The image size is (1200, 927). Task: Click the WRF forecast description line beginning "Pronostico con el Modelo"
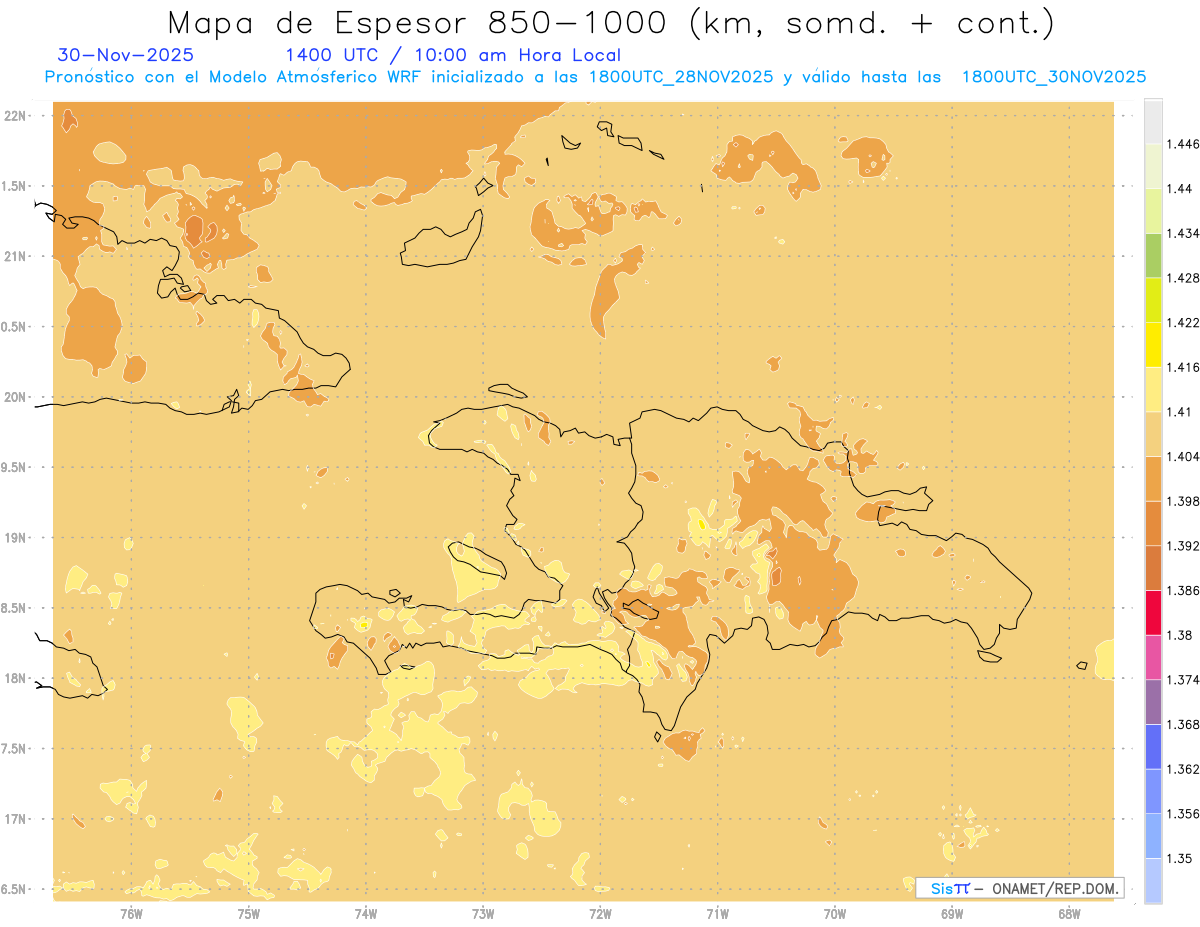pyautogui.click(x=595, y=77)
